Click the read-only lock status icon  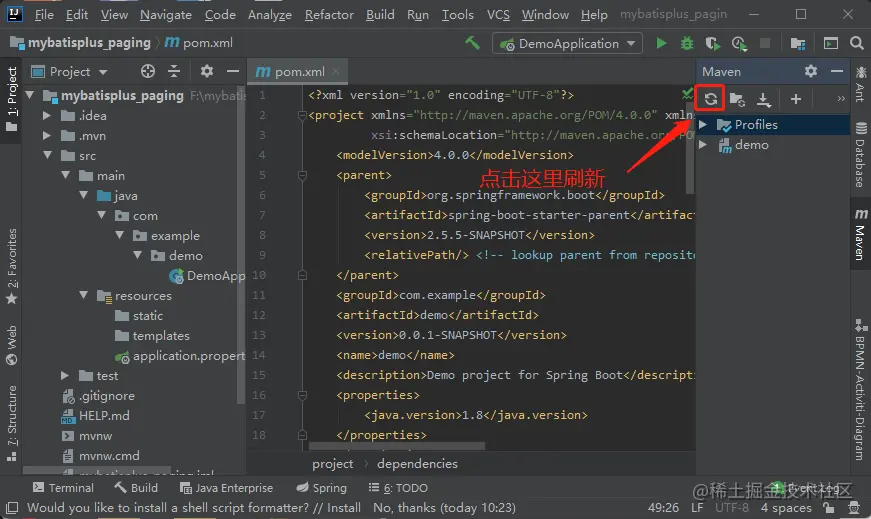tap(829, 507)
